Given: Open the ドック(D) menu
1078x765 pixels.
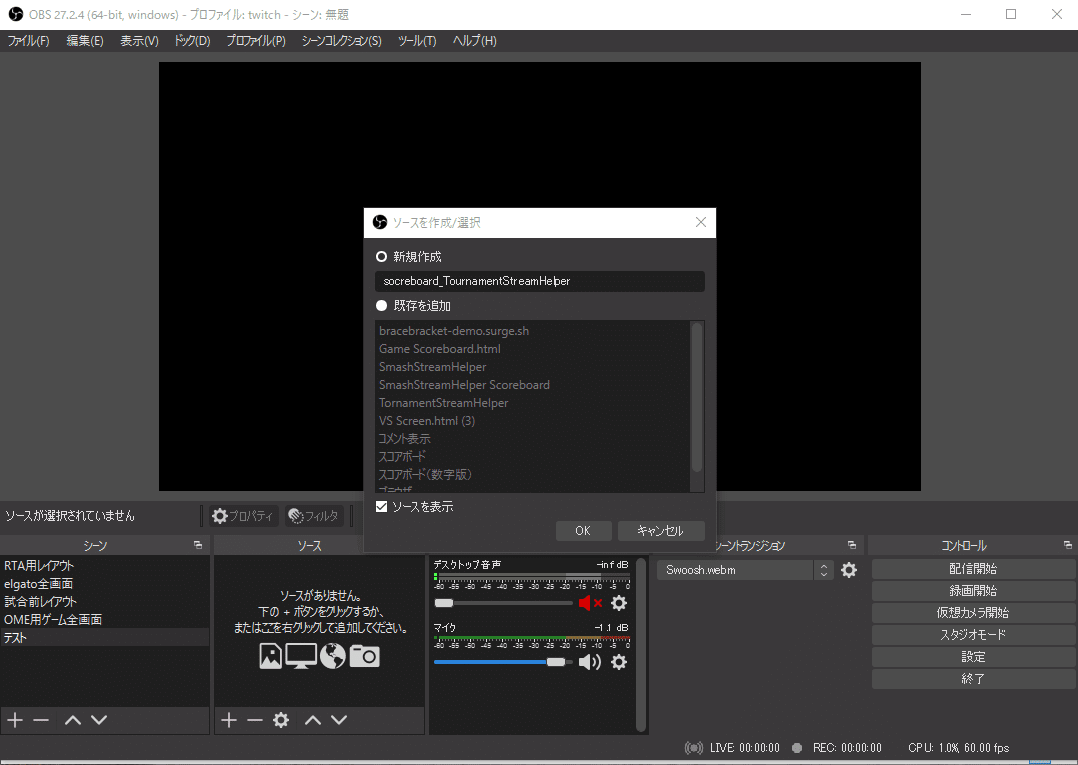Looking at the screenshot, I should pyautogui.click(x=192, y=41).
